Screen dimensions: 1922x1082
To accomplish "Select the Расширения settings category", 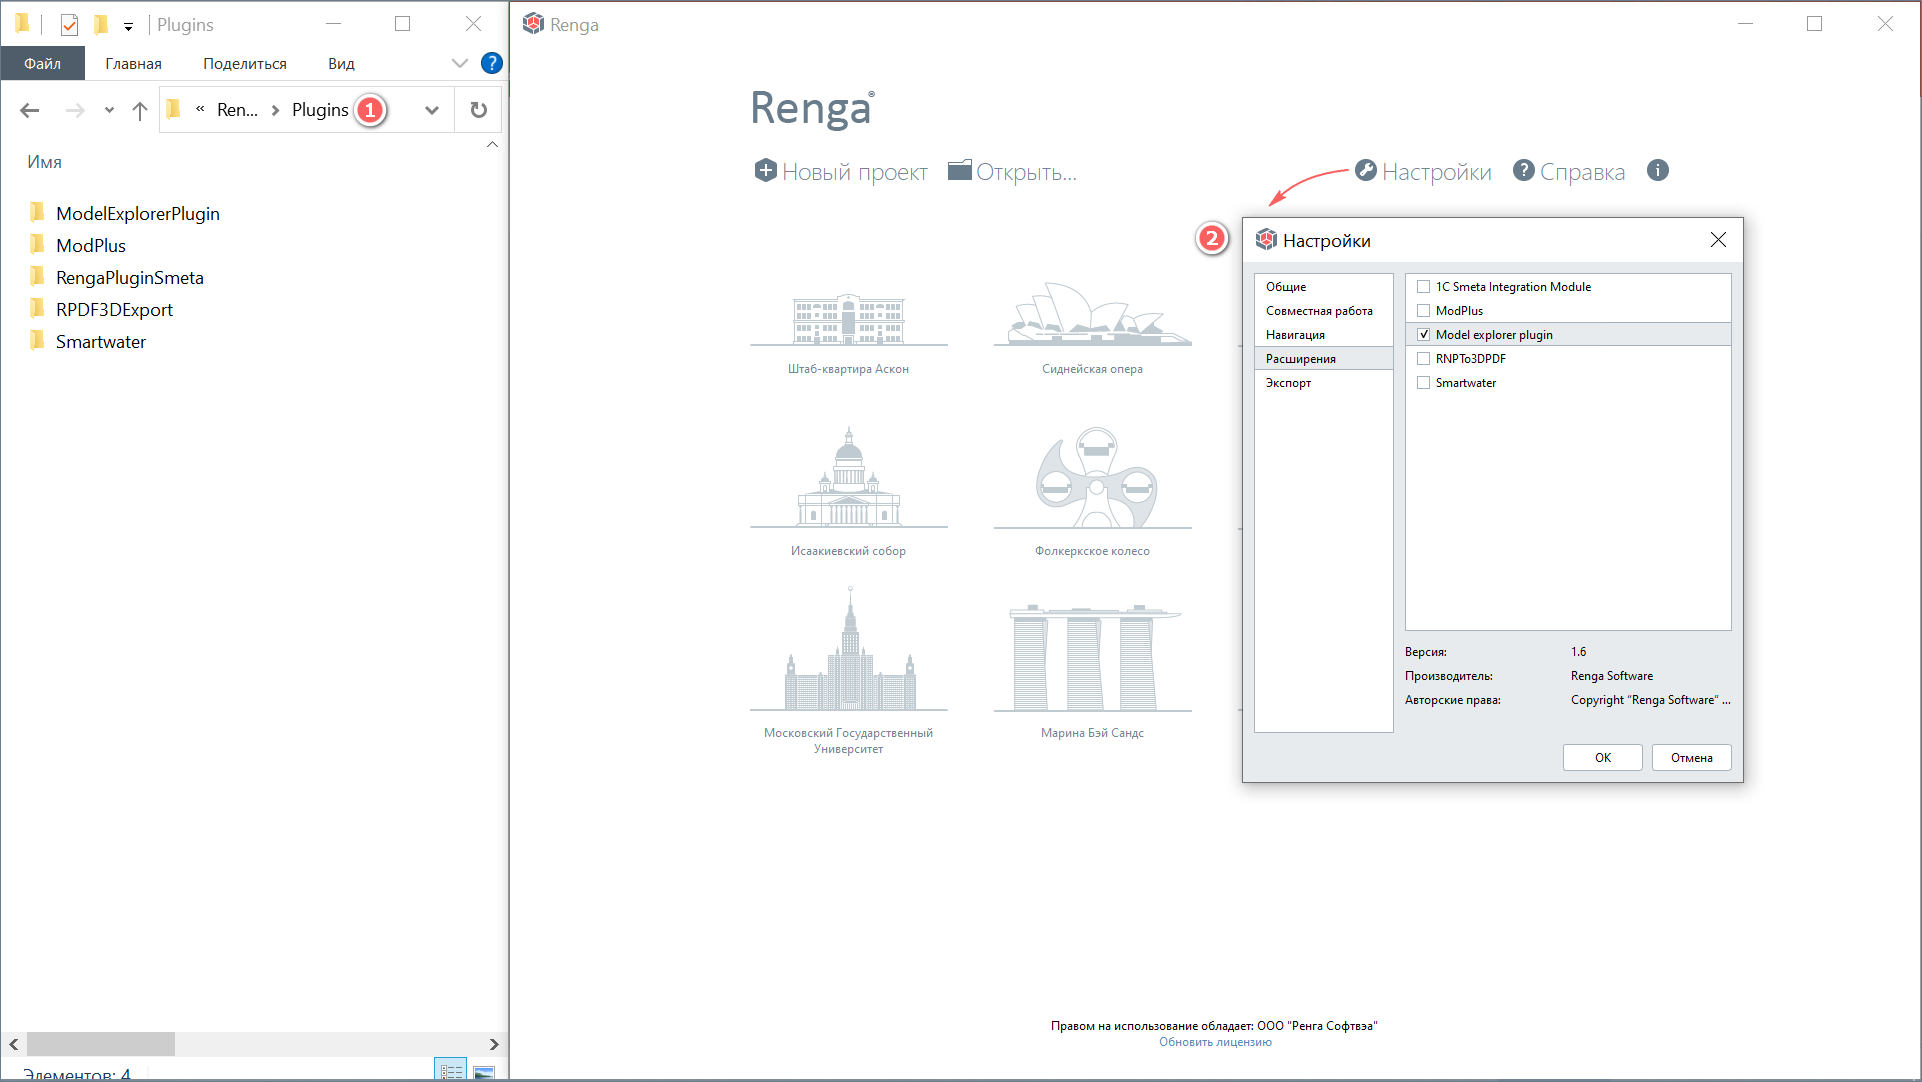I will pos(1323,359).
